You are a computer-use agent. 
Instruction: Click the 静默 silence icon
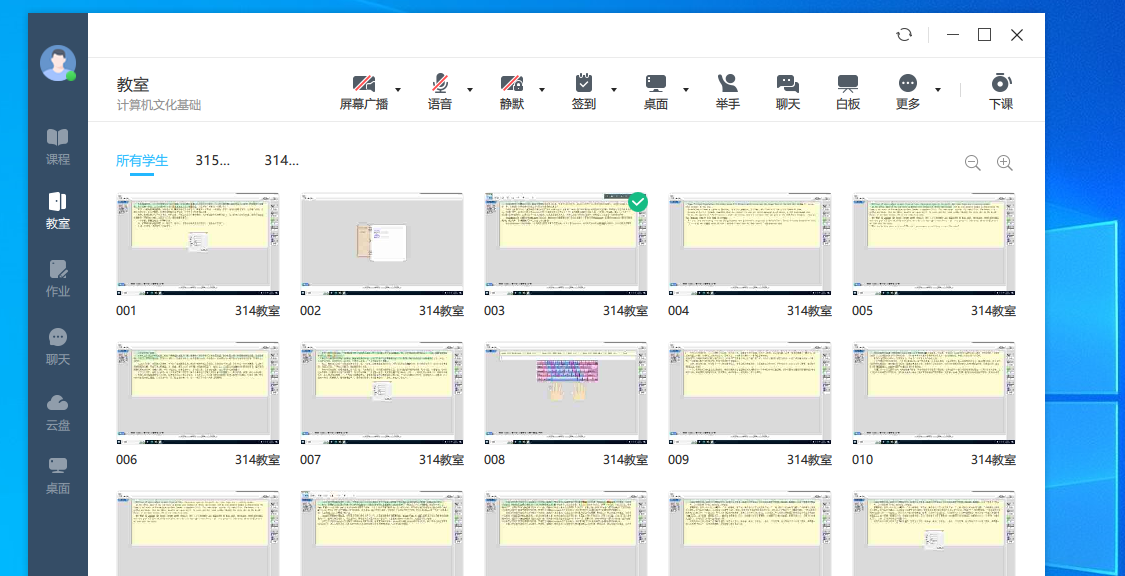[512, 84]
